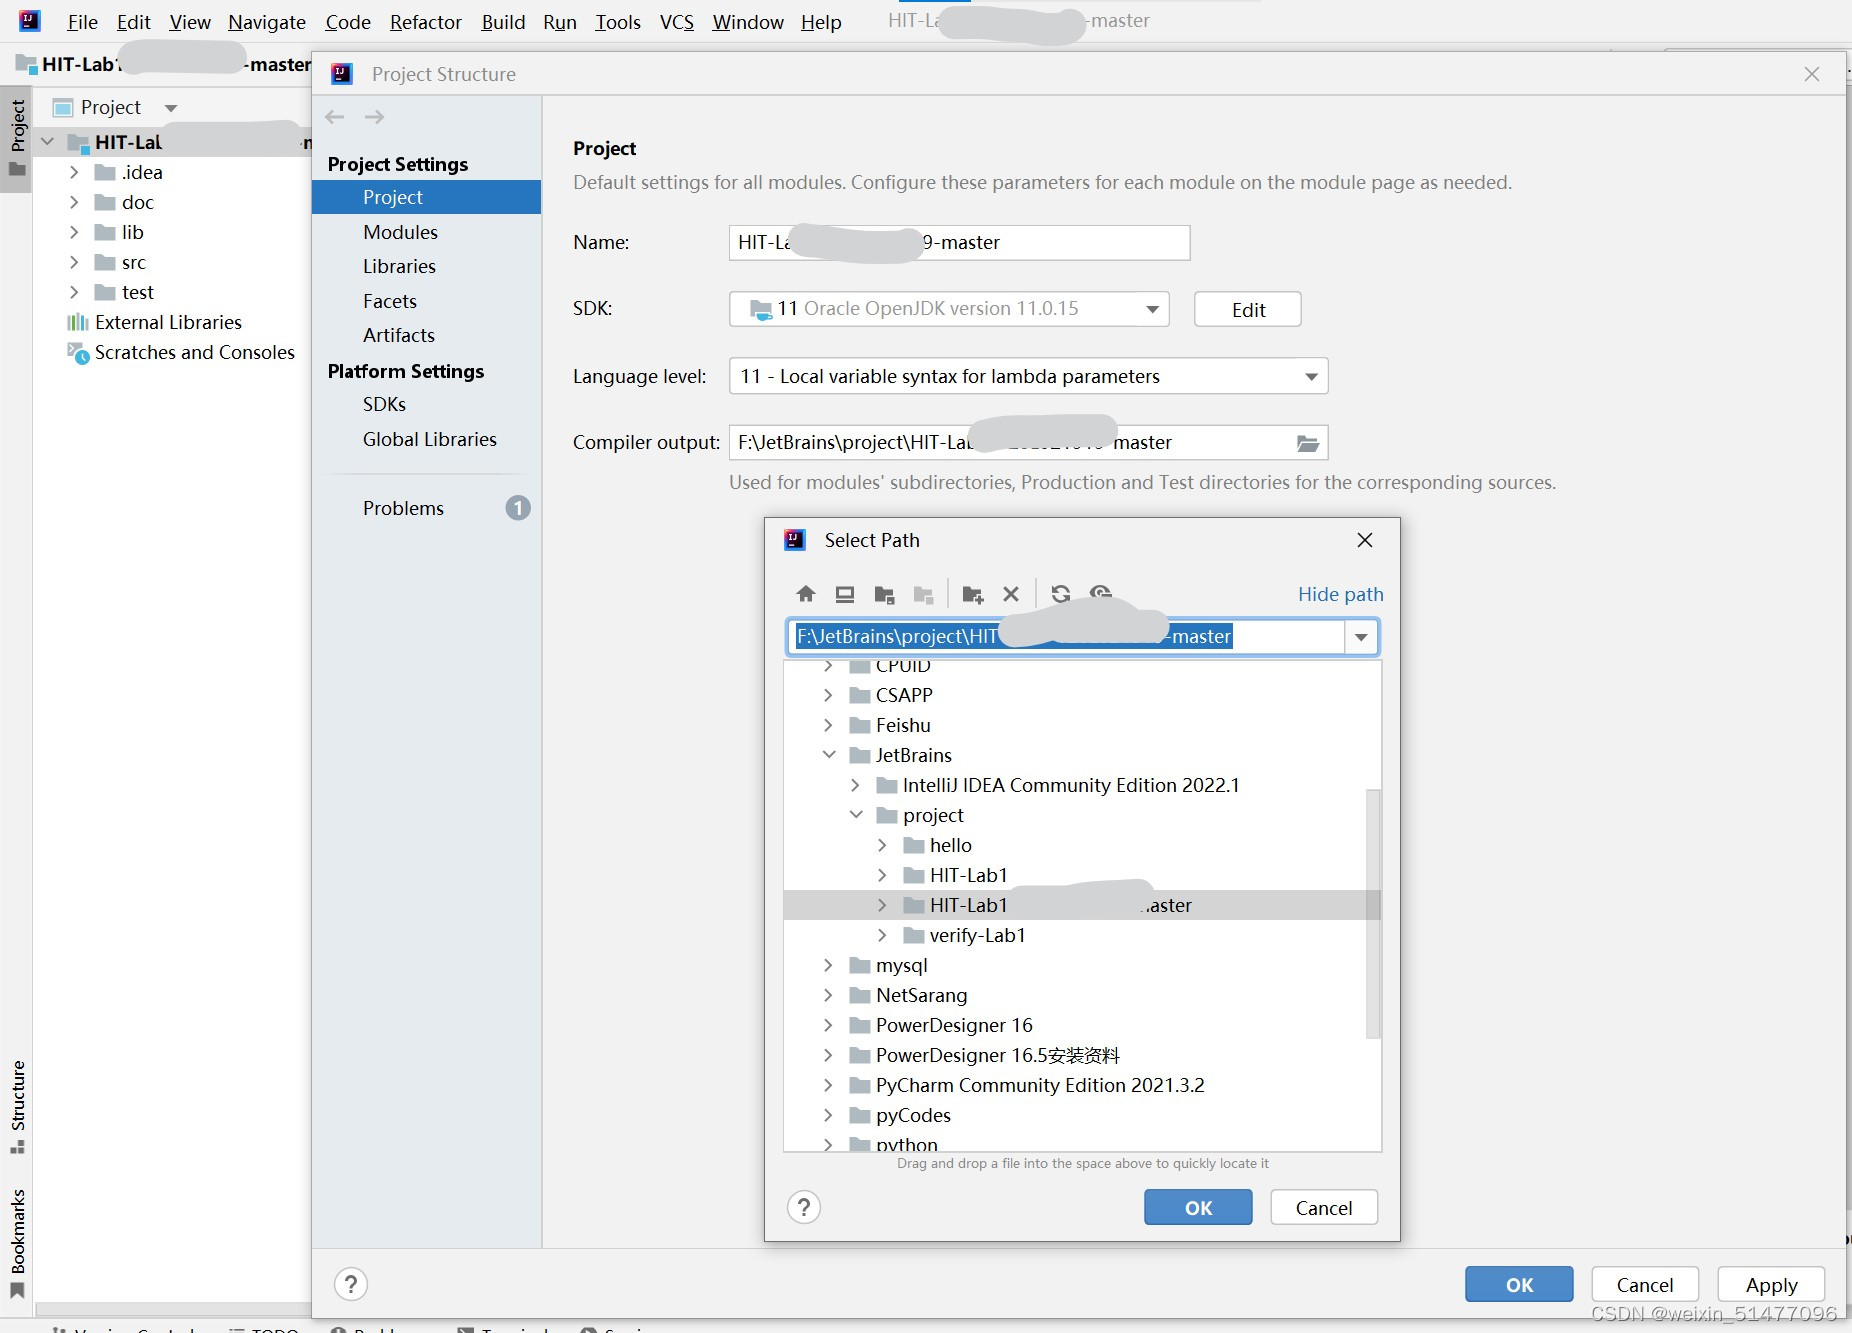Open the Bookmarks tool window sidebar tab
Screen dimensions: 1852x1333
point(17,1242)
